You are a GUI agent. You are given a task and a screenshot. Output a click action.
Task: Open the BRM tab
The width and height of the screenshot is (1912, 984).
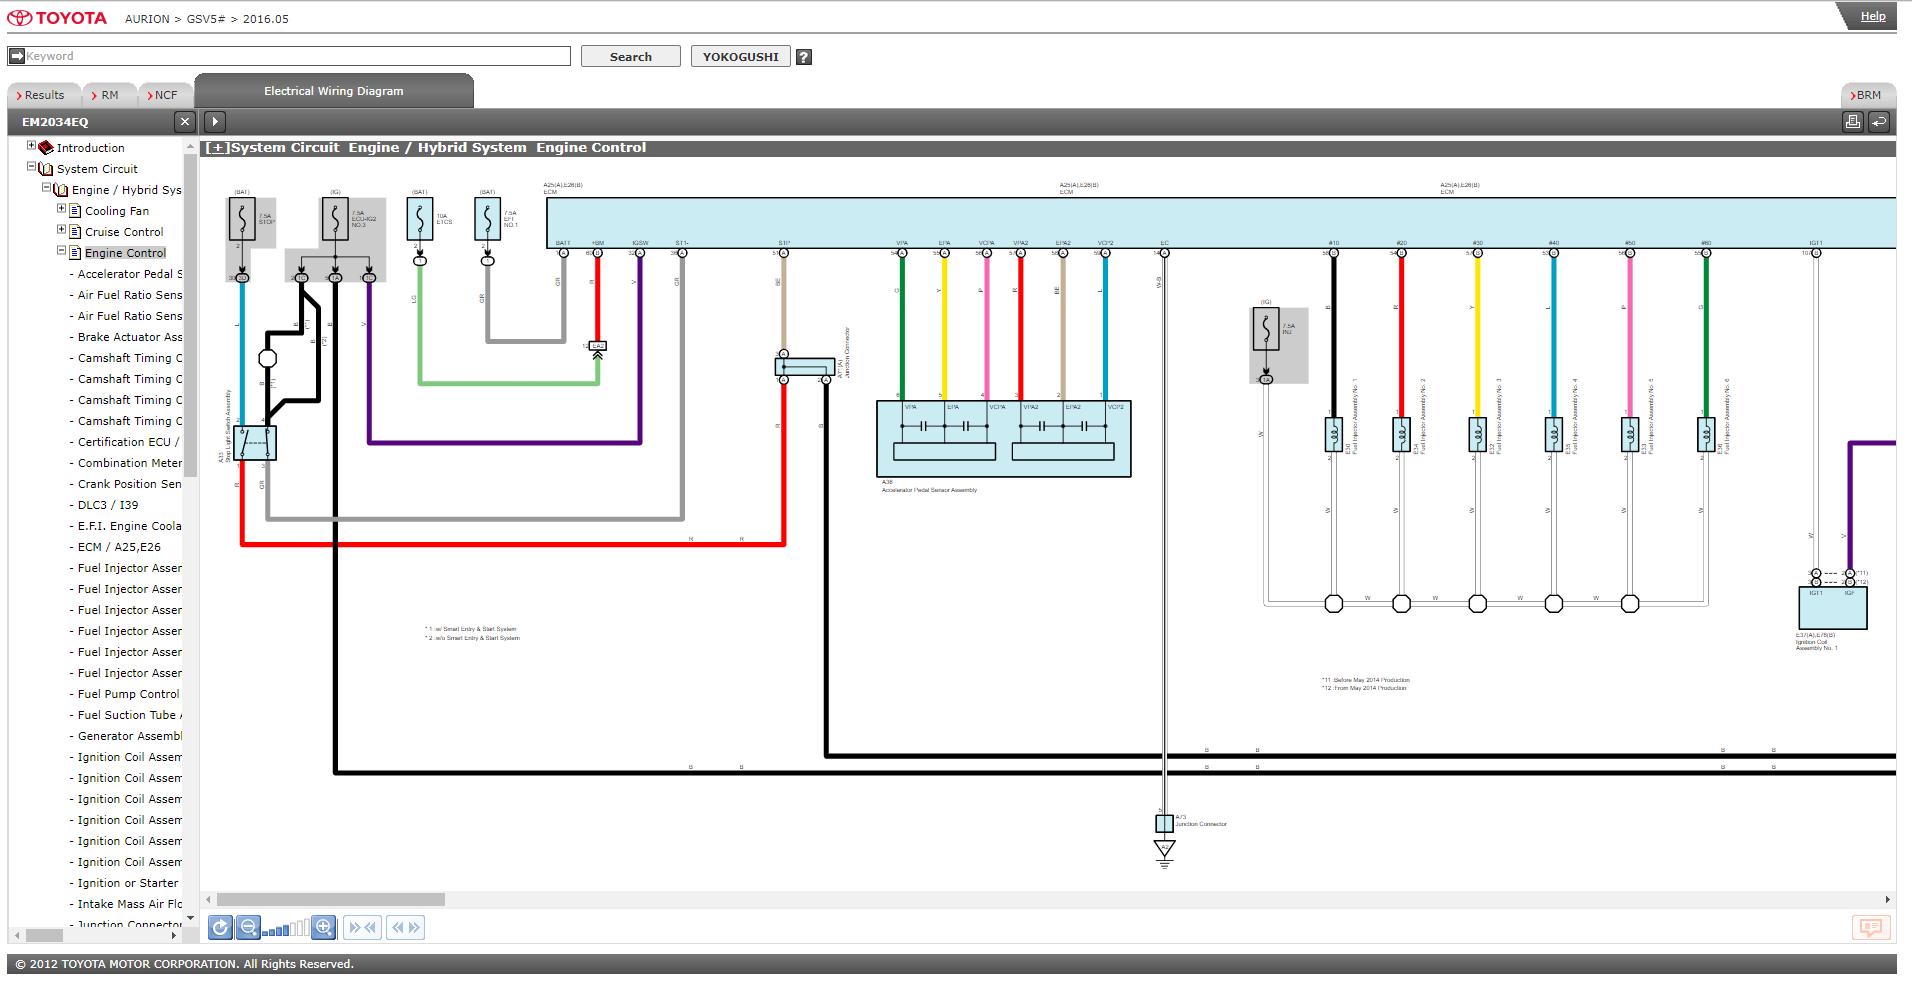[1868, 95]
